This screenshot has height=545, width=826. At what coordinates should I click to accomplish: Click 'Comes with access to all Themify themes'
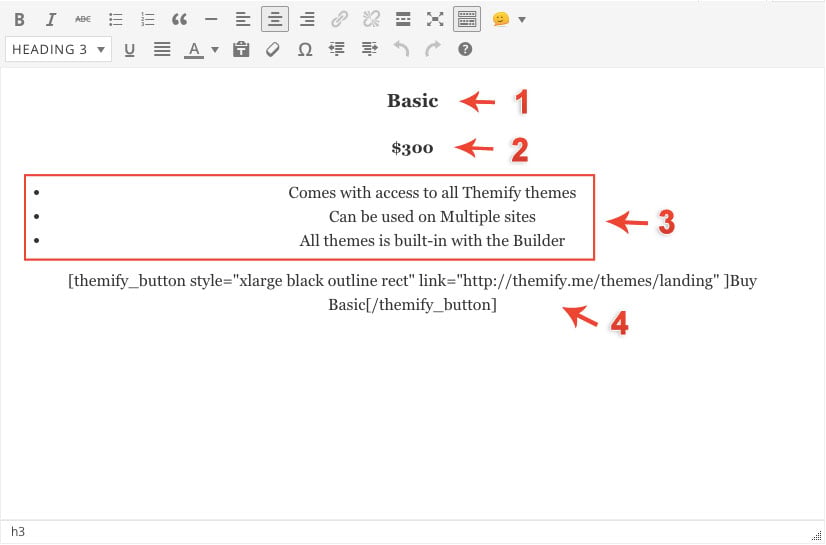point(432,193)
